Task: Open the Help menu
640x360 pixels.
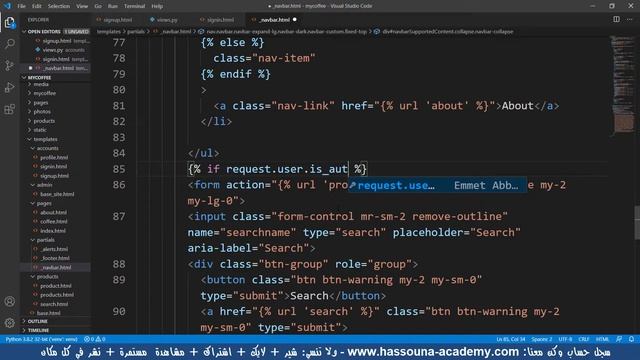Action: click(x=157, y=6)
